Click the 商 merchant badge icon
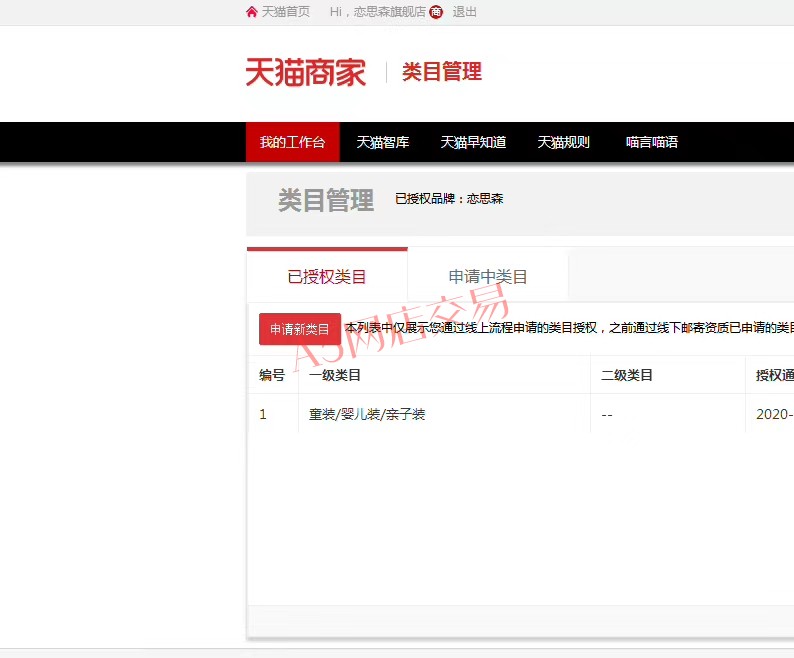 (x=436, y=12)
